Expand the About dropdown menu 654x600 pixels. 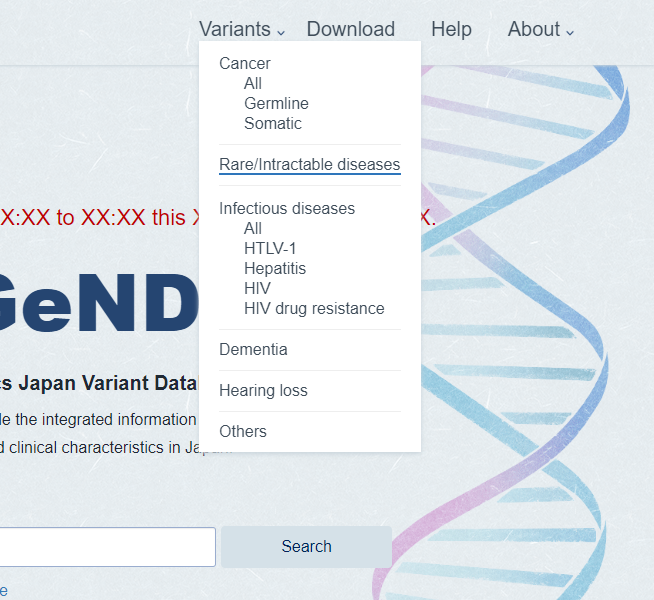coord(541,30)
